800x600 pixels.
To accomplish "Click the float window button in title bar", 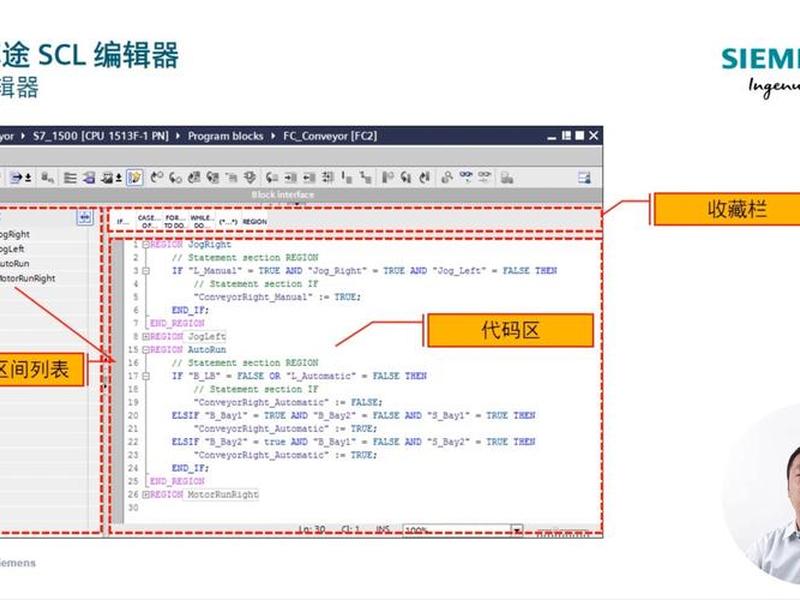I will [566, 136].
